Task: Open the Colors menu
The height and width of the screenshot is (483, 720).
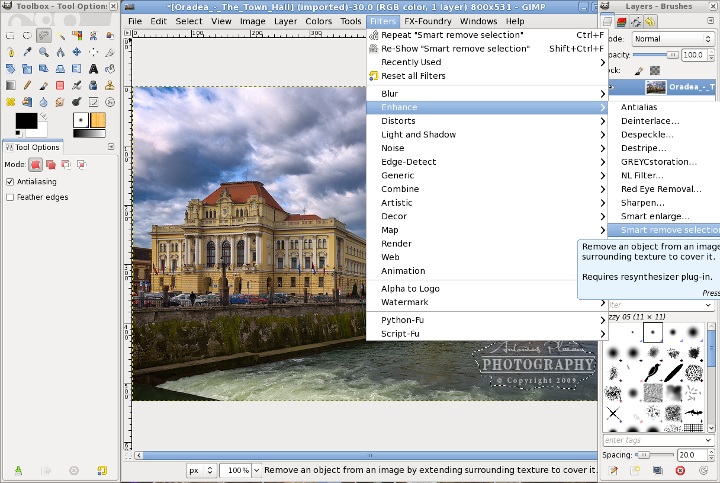Action: [x=318, y=21]
